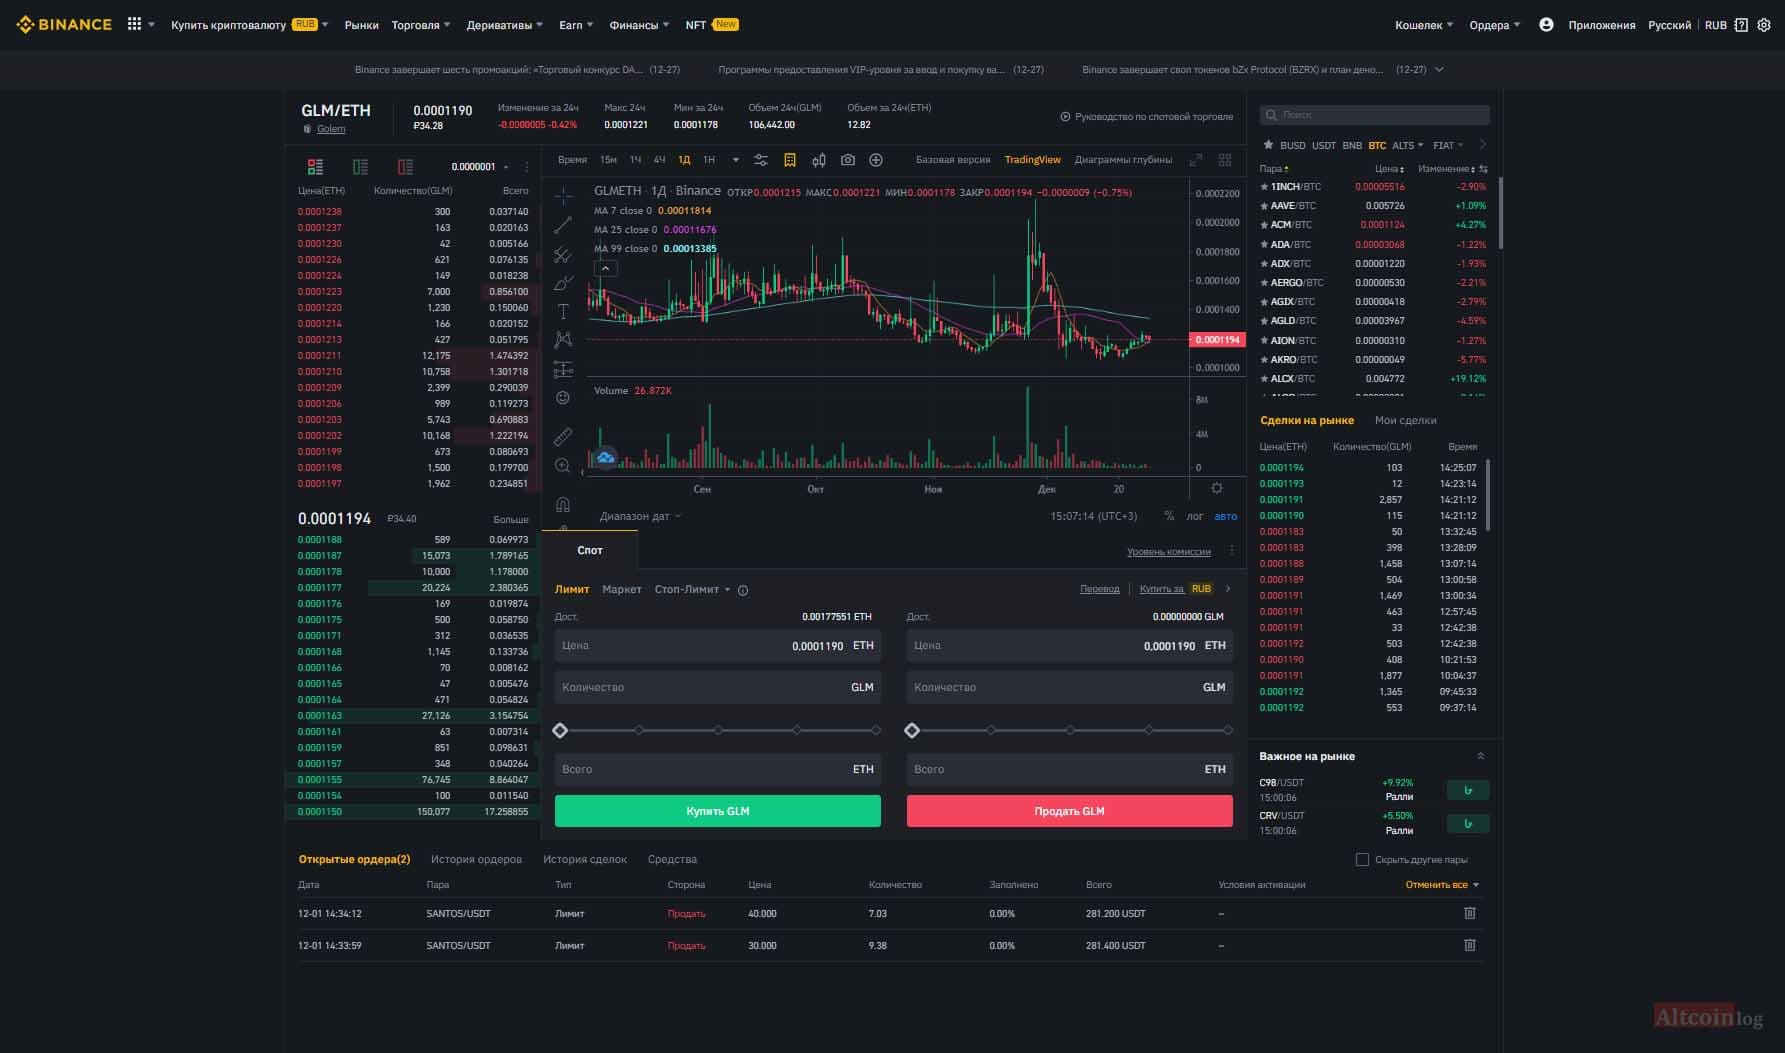The width and height of the screenshot is (1785, 1053).
Task: Toggle logarithmic scale on chart
Action: [x=1195, y=517]
